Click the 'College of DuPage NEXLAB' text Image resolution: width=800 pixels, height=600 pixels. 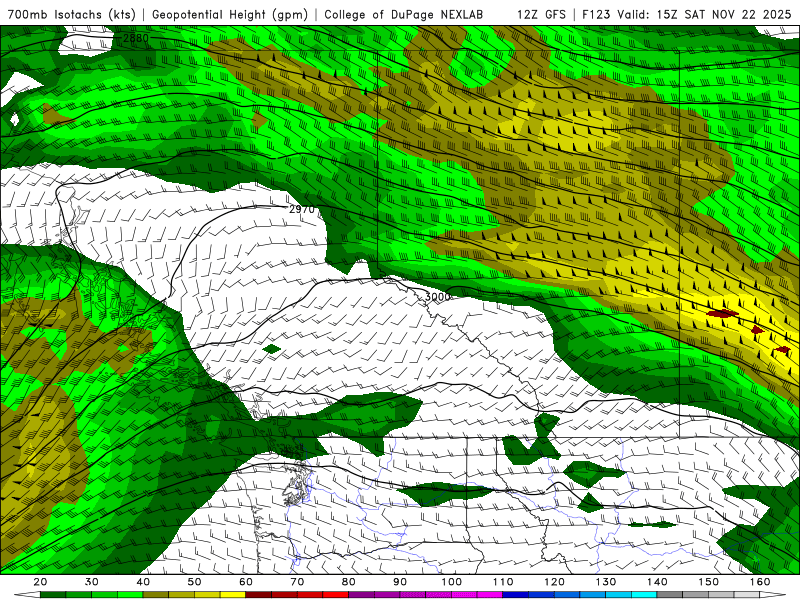coord(404,14)
